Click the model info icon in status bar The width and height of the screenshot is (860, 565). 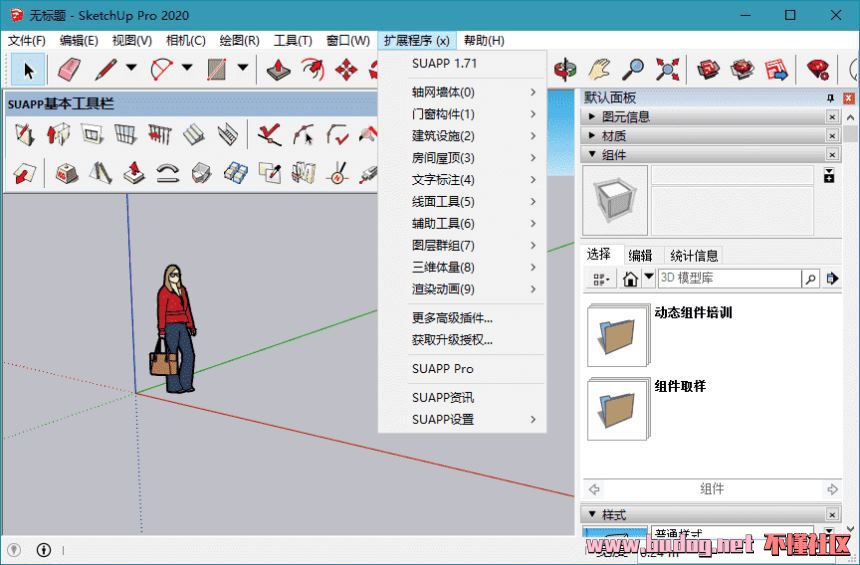pos(44,550)
